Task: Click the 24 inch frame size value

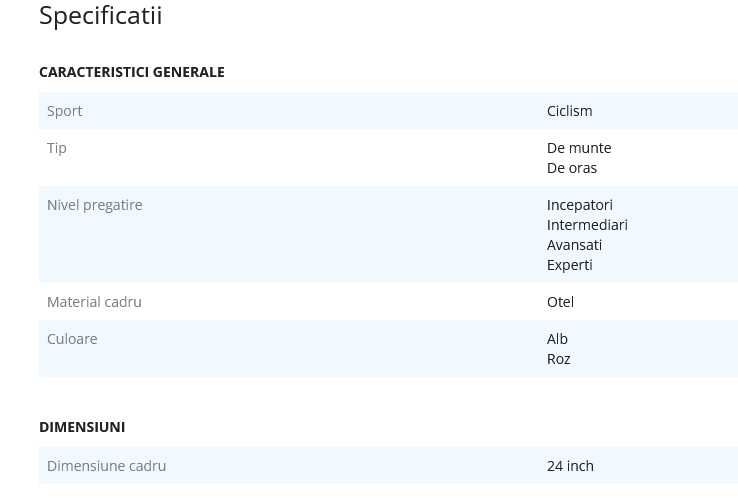Action: pyautogui.click(x=570, y=466)
